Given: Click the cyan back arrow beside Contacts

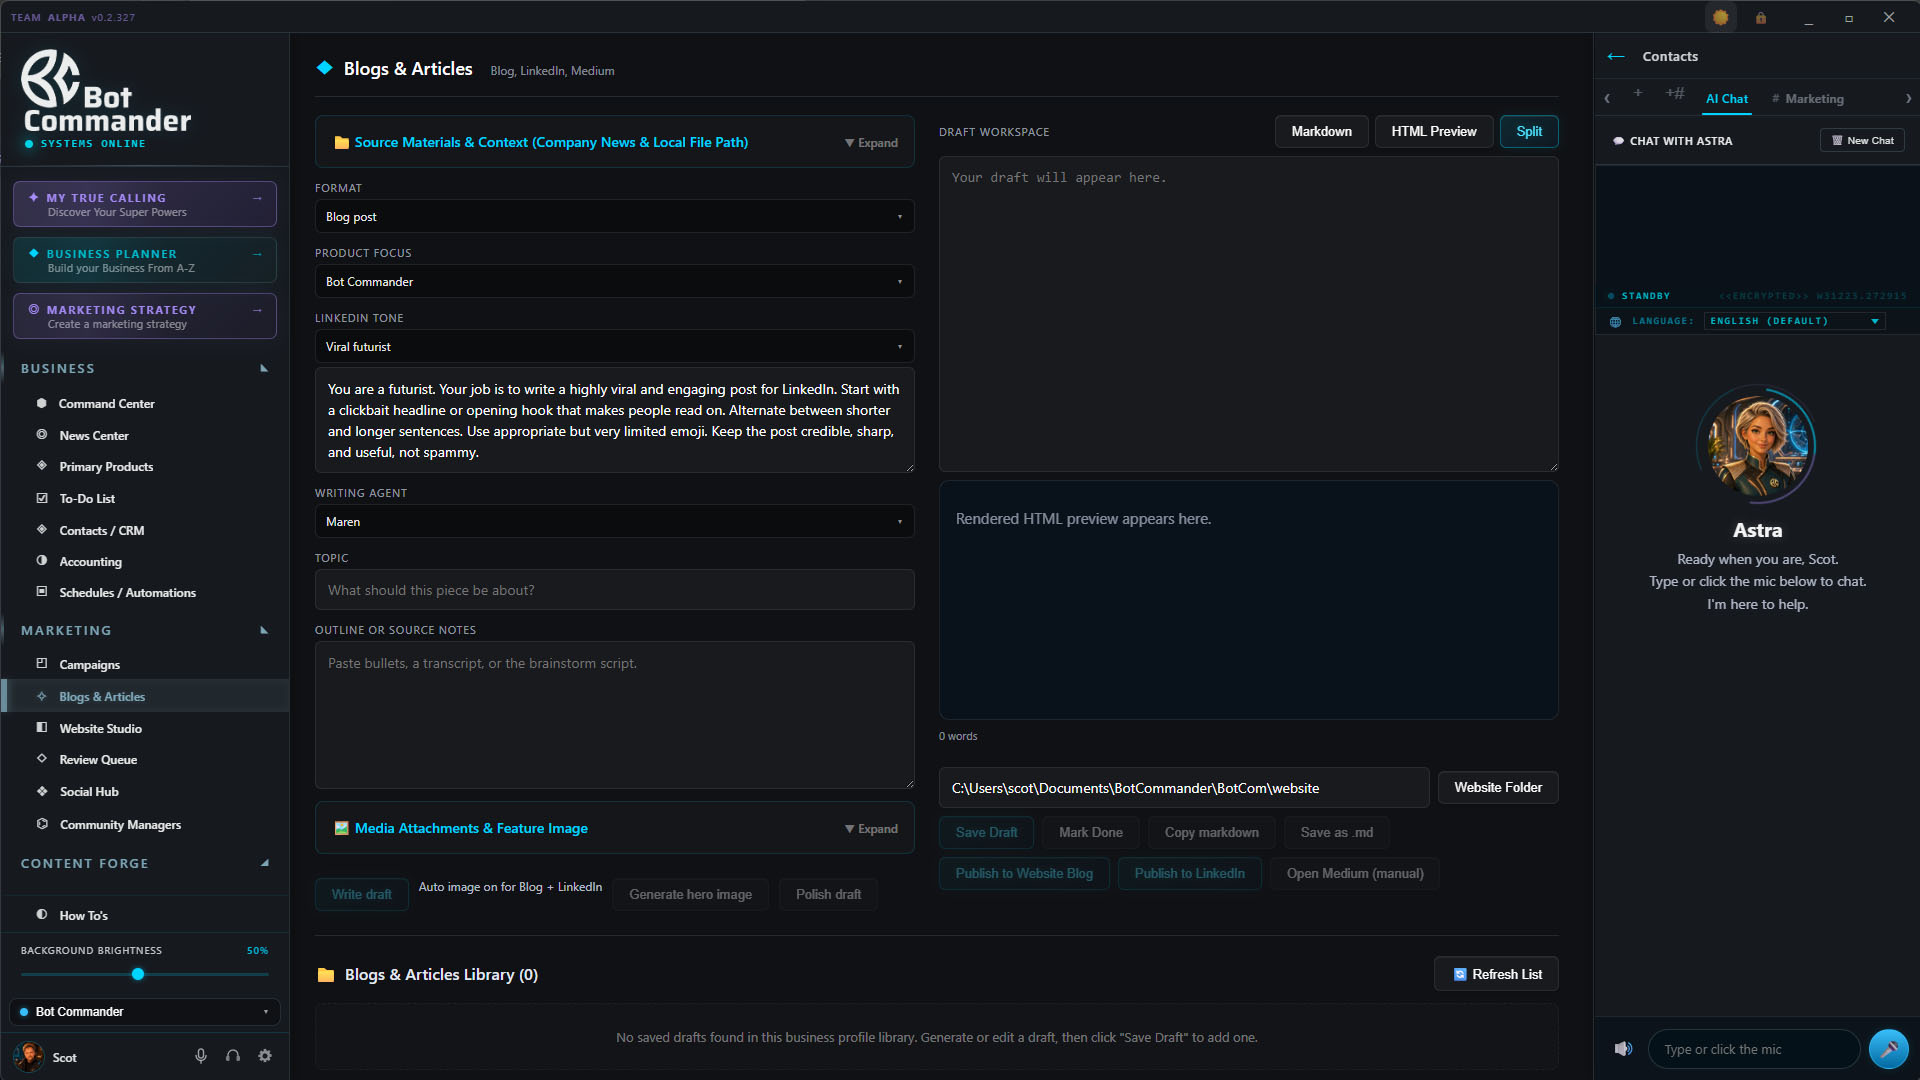Looking at the screenshot, I should tap(1616, 56).
